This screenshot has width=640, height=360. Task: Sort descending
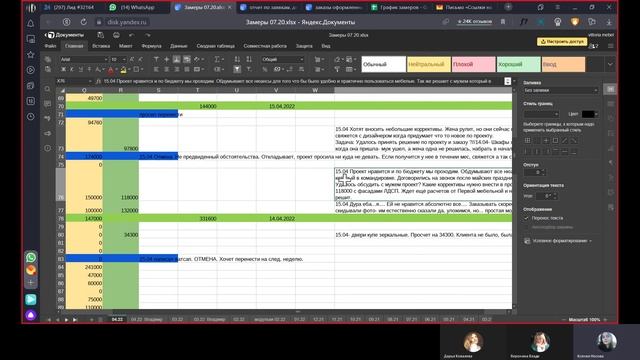pyautogui.click(x=249, y=60)
